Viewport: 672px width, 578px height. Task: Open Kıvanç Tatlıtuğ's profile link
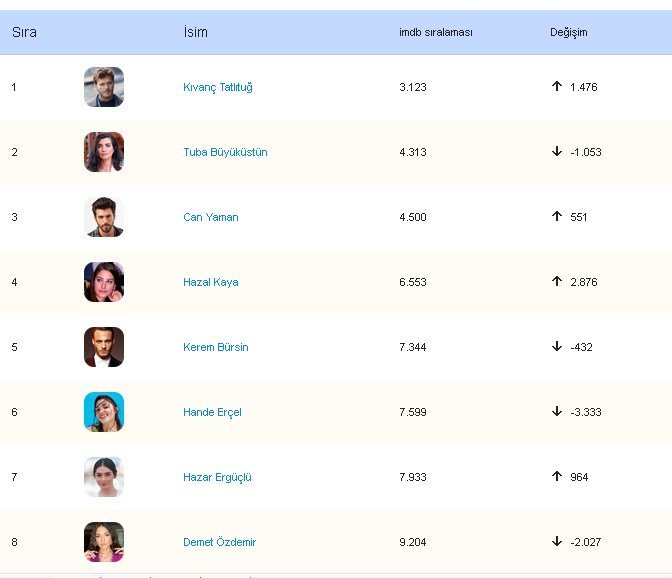pos(218,87)
